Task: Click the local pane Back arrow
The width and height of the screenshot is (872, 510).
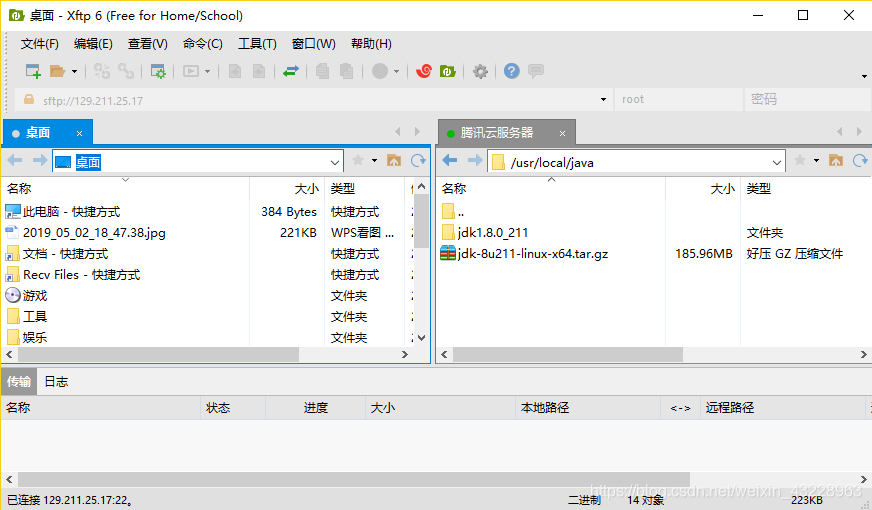Action: point(15,161)
